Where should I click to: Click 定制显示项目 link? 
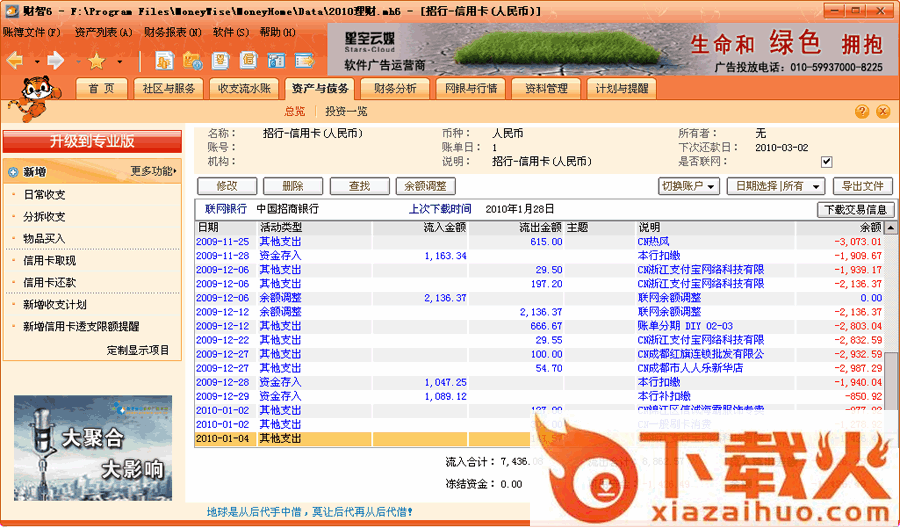(x=138, y=350)
